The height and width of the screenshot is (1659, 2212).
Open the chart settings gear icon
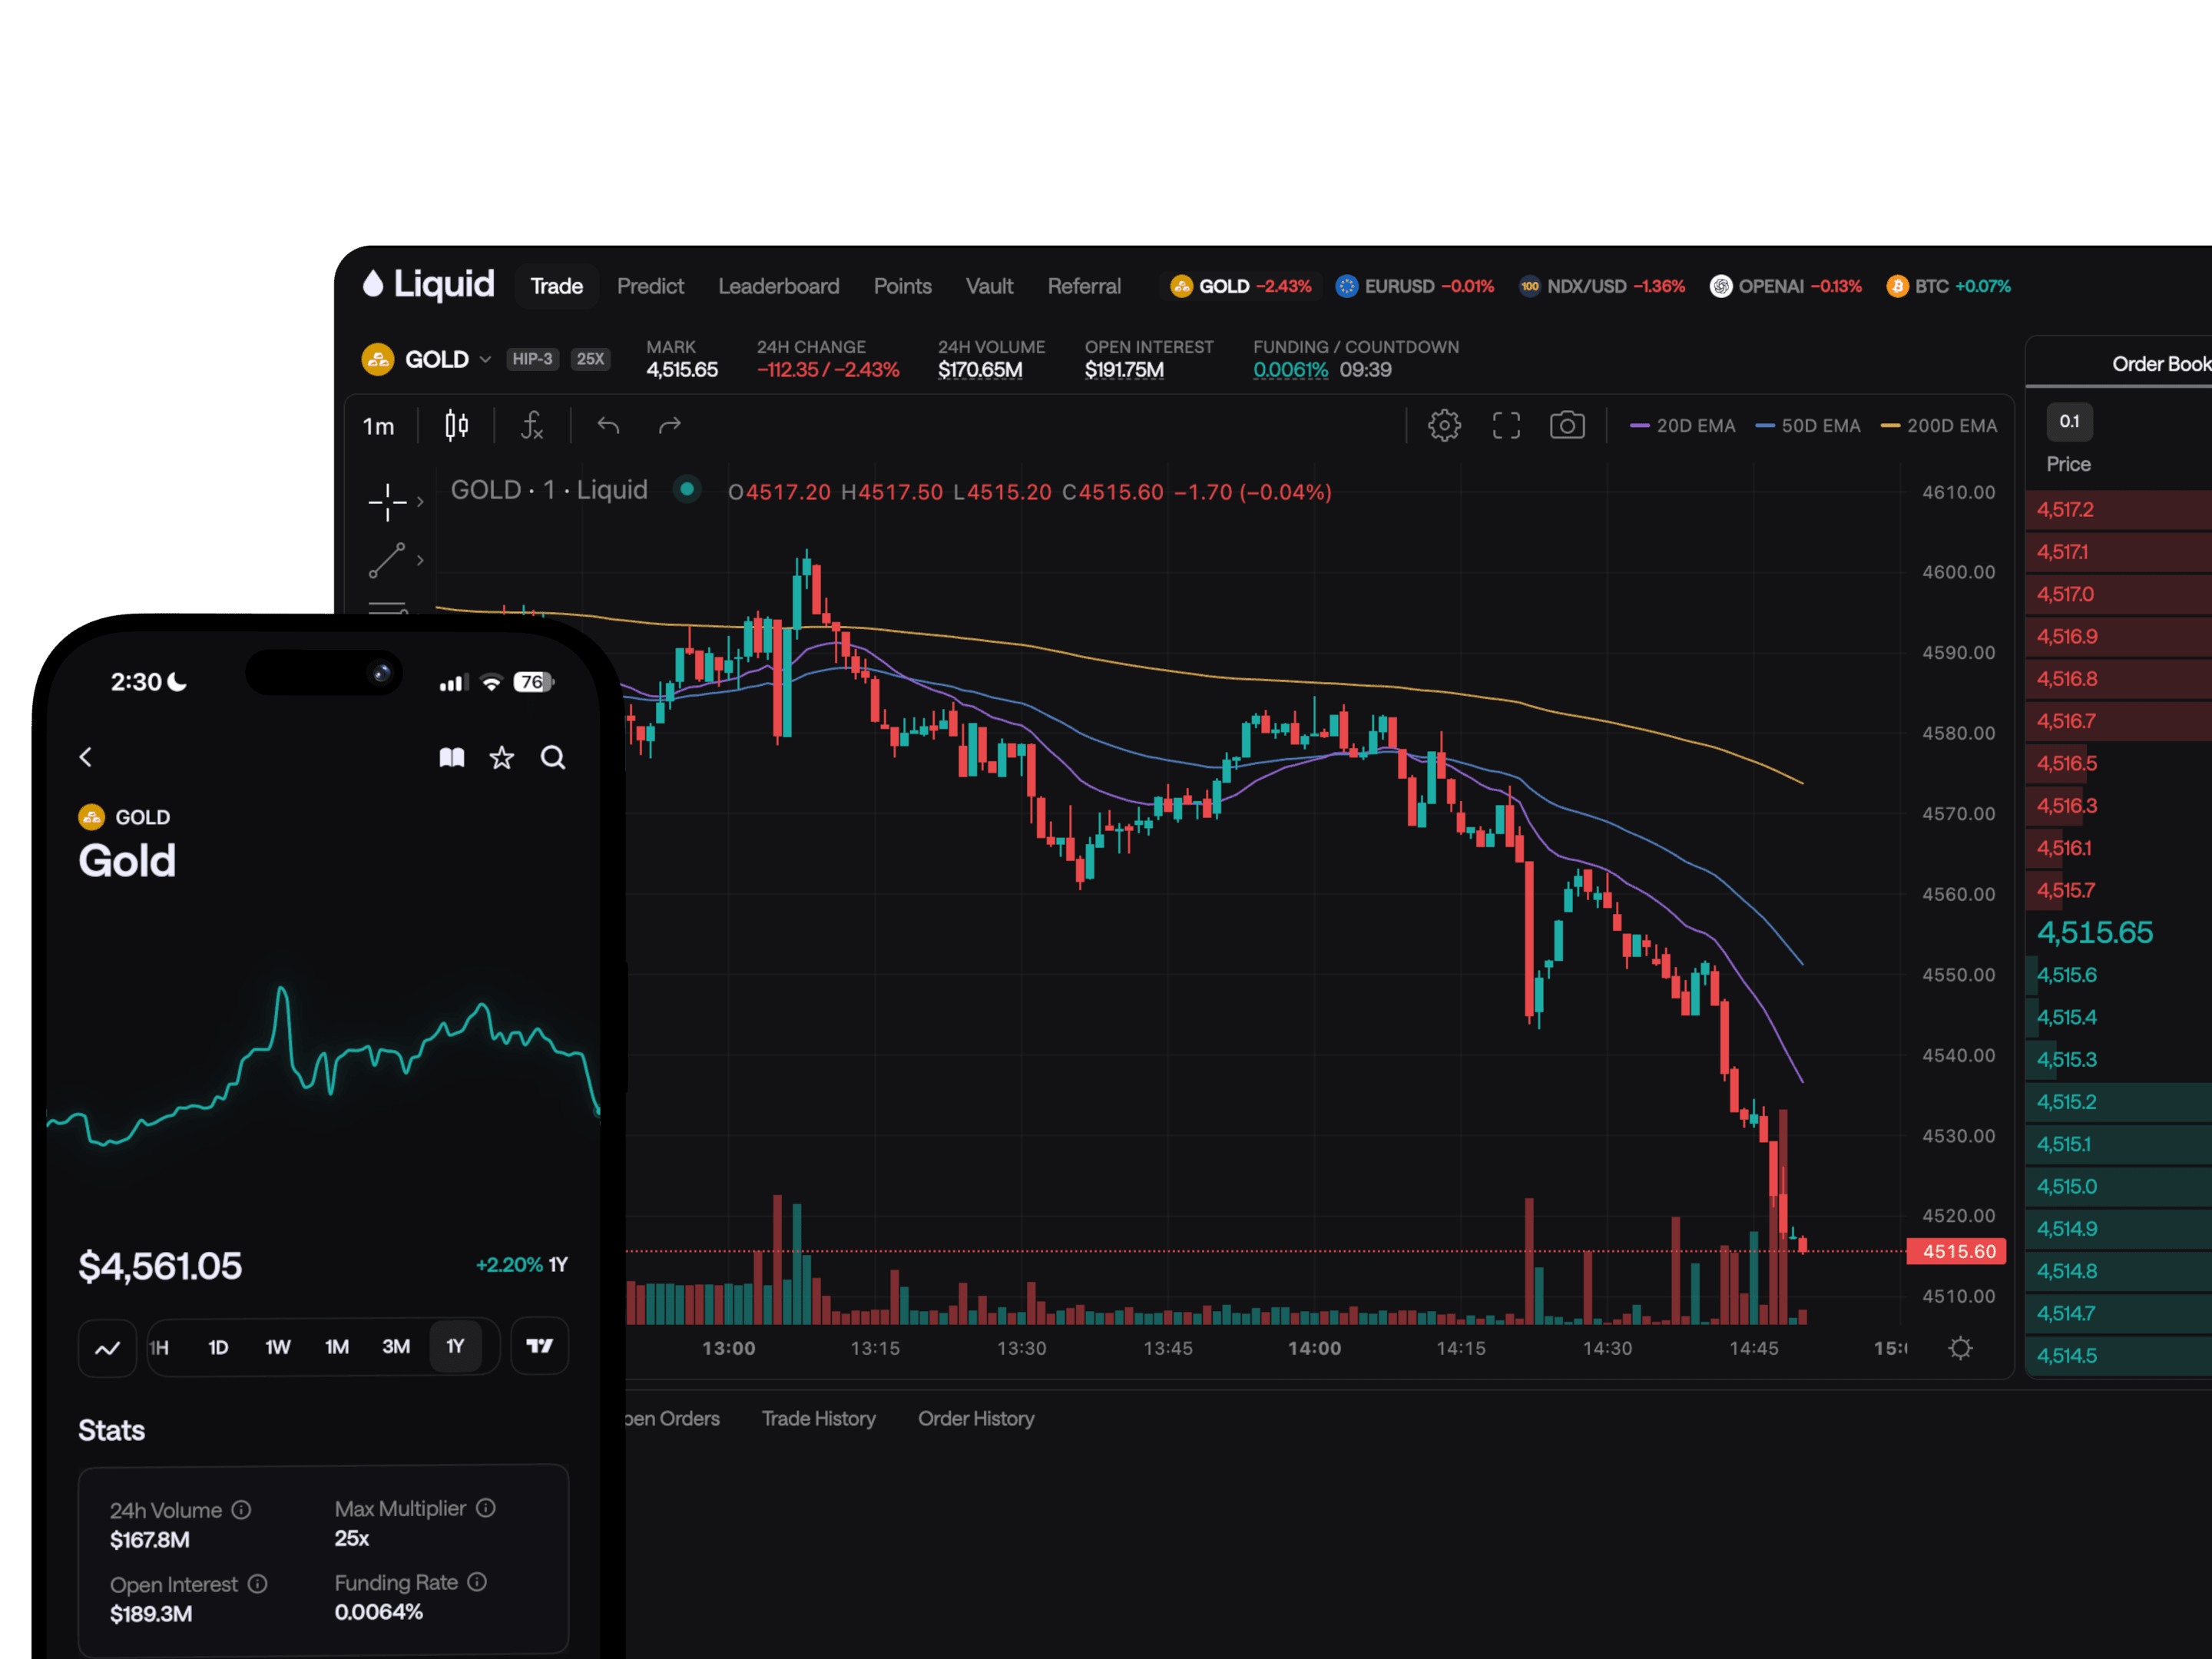1444,425
